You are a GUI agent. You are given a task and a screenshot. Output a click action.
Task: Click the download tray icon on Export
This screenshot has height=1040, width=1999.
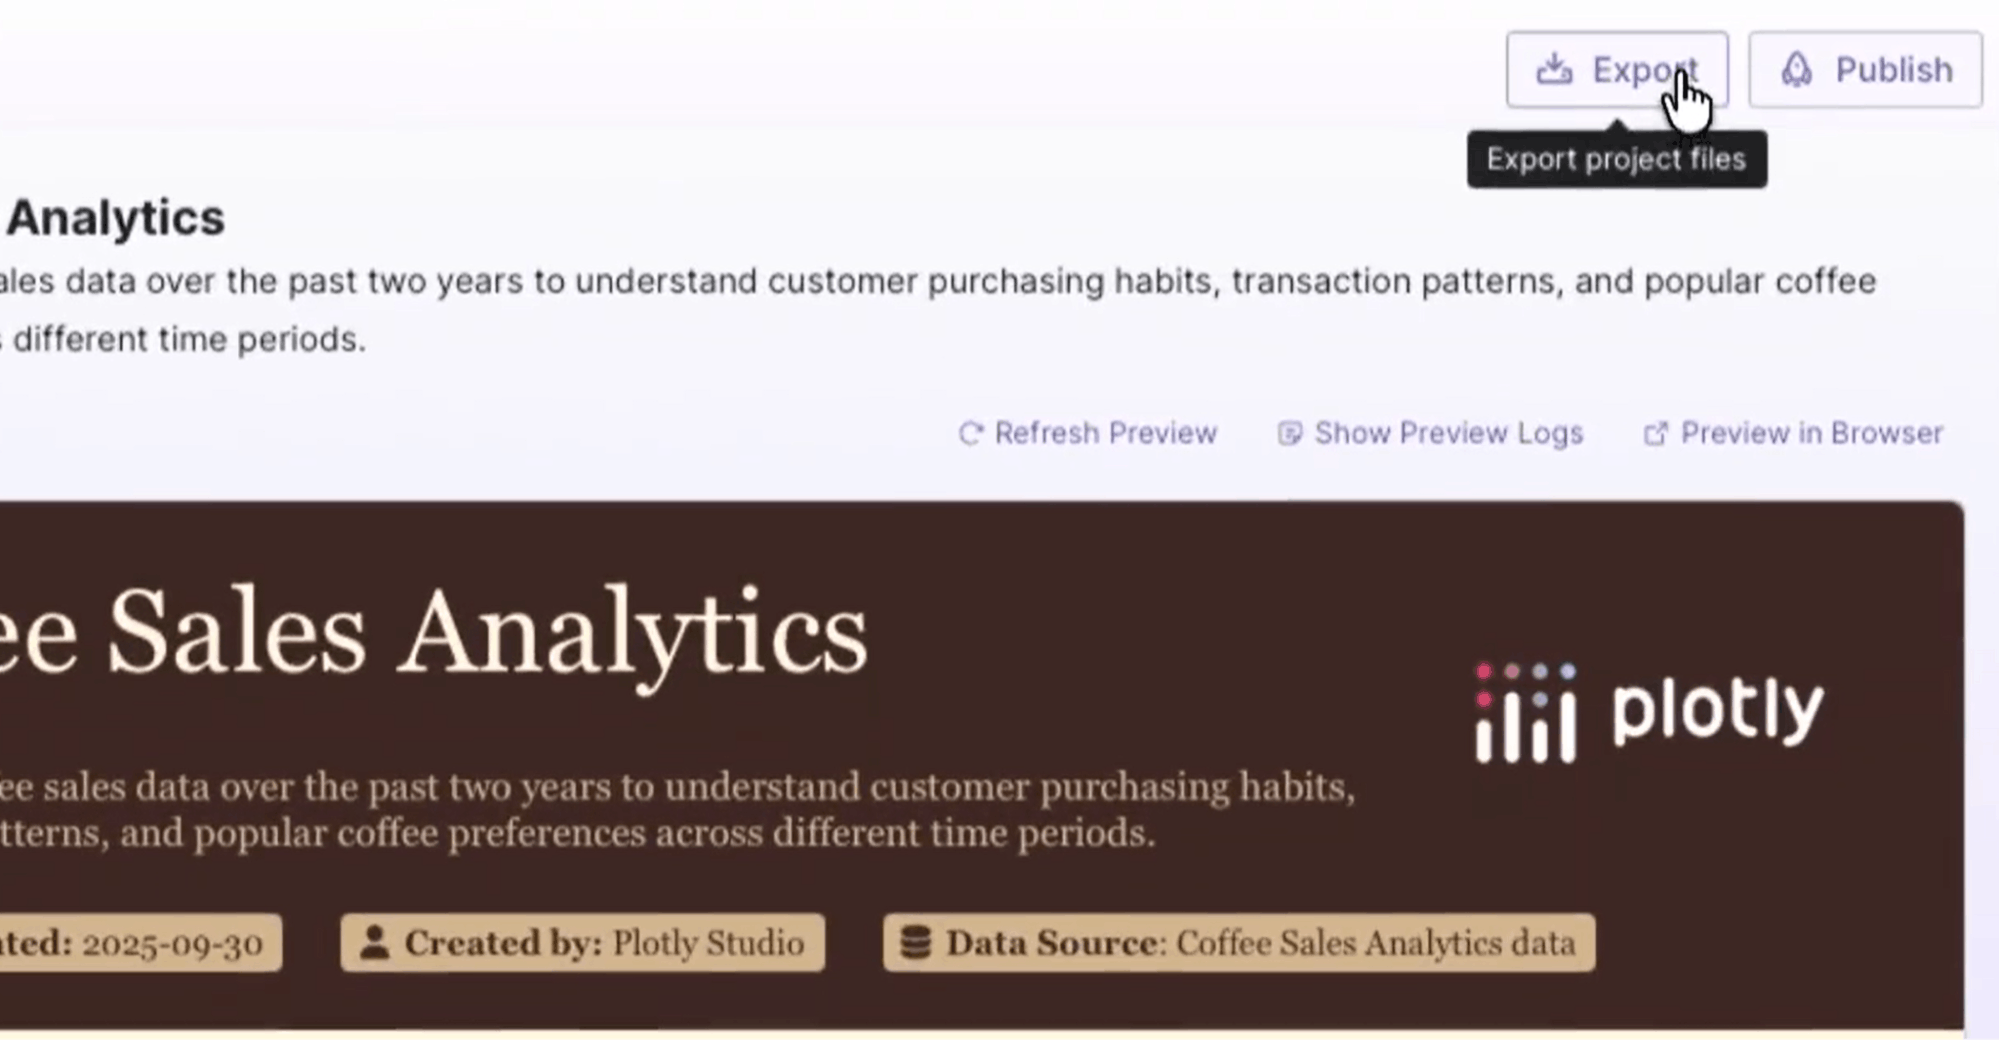click(1554, 69)
